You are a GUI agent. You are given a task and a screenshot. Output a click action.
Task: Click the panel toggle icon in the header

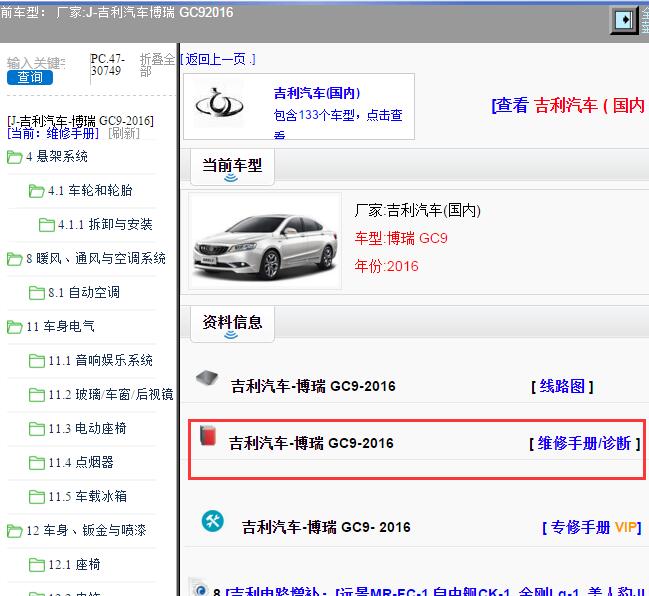[624, 20]
